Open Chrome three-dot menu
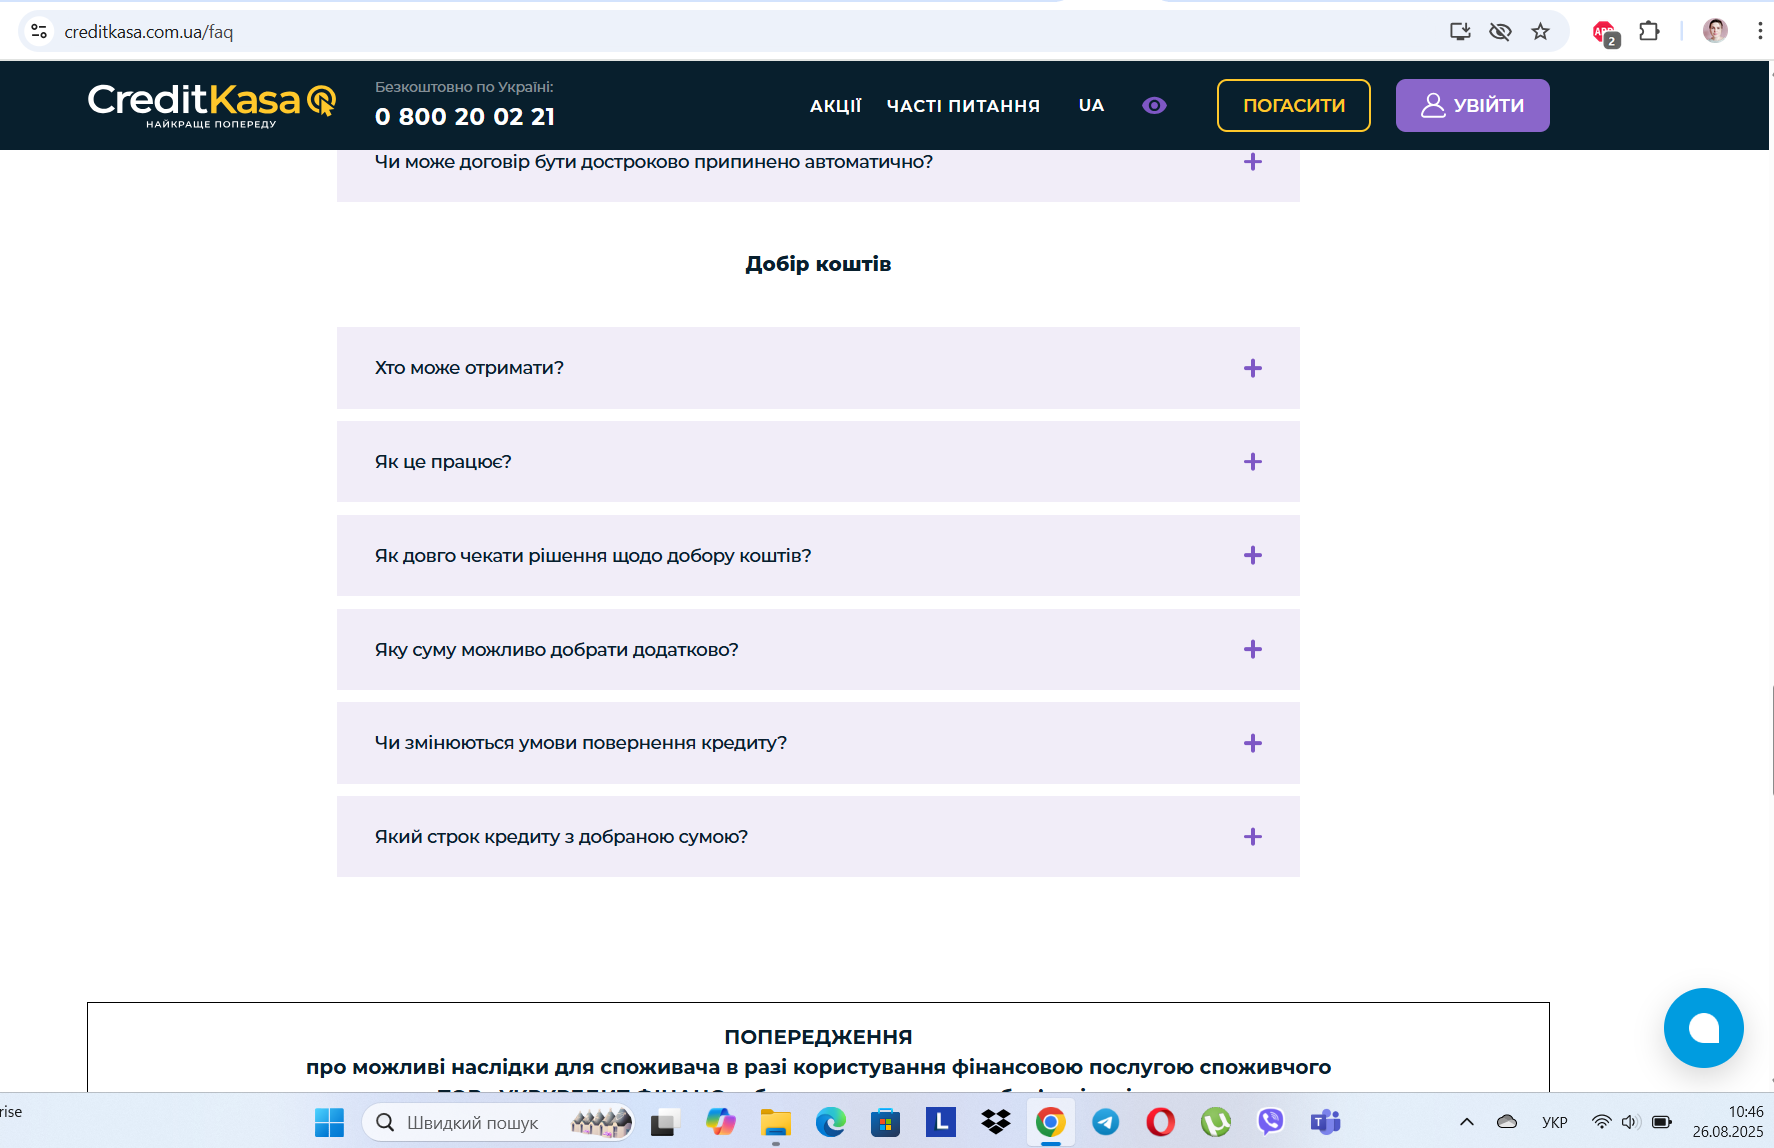The width and height of the screenshot is (1774, 1148). (1759, 31)
